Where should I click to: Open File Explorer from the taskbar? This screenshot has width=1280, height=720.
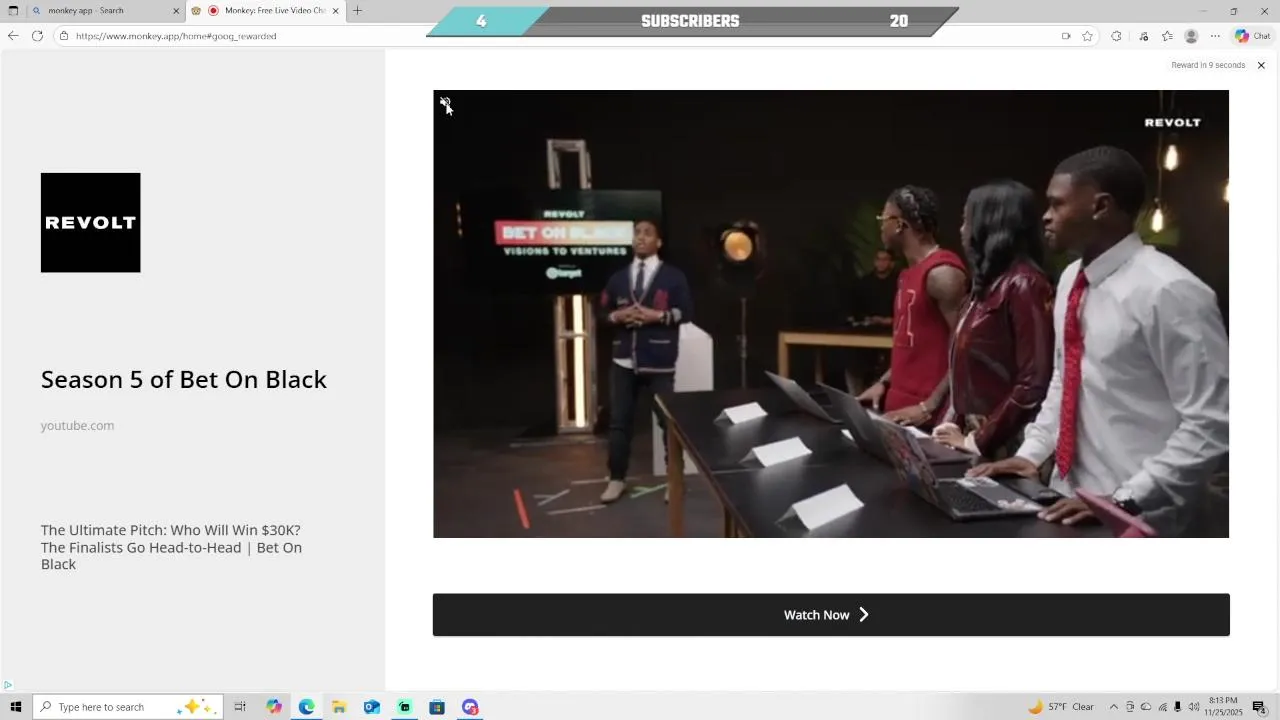point(339,707)
